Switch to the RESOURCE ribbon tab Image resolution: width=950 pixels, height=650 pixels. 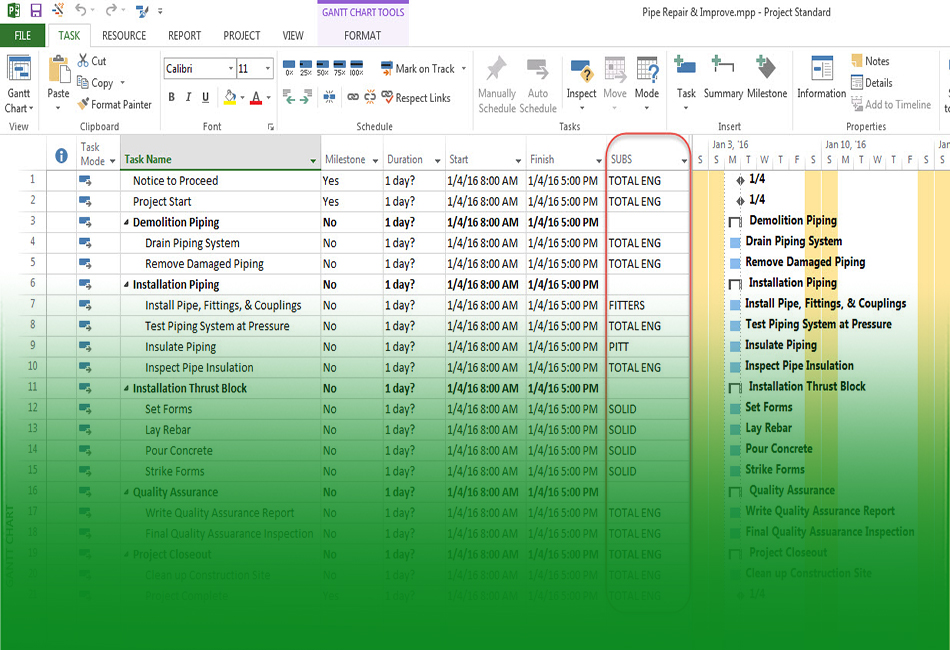[x=123, y=35]
